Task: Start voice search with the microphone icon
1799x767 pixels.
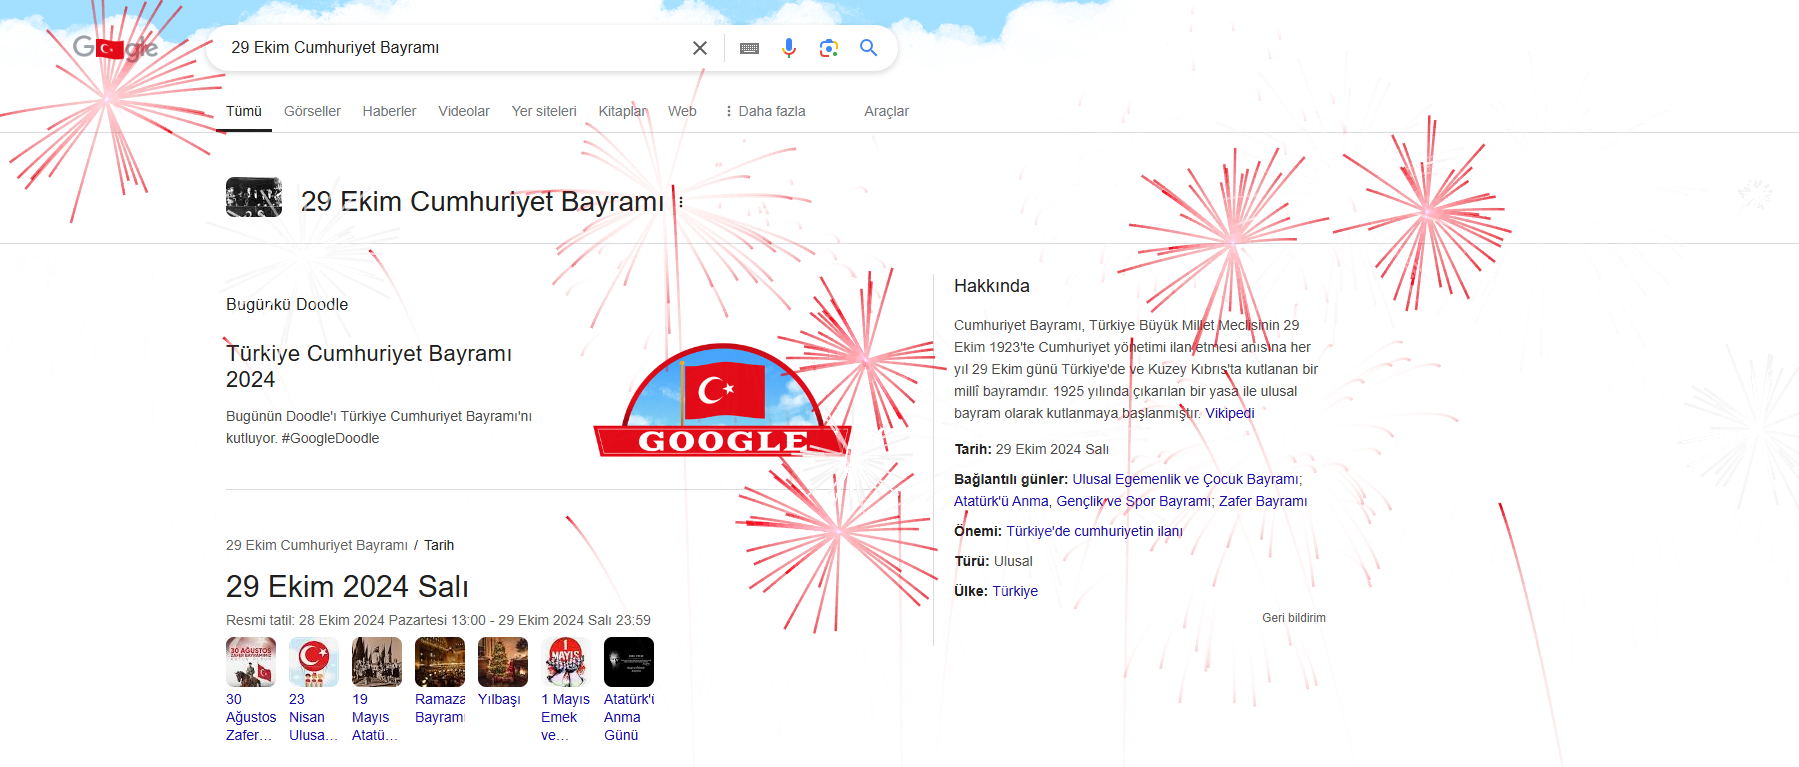Action: pyautogui.click(x=789, y=48)
